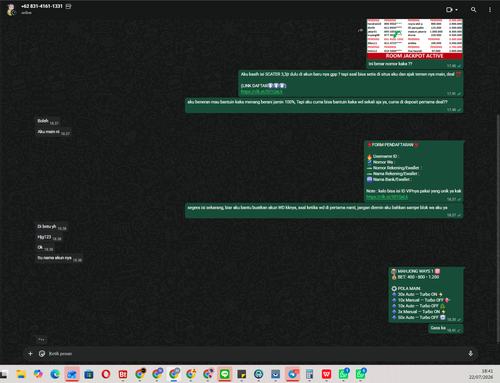Screen dimensions: 500x383
Task: Click the search in chat magnifier icon
Action: tap(473, 10)
